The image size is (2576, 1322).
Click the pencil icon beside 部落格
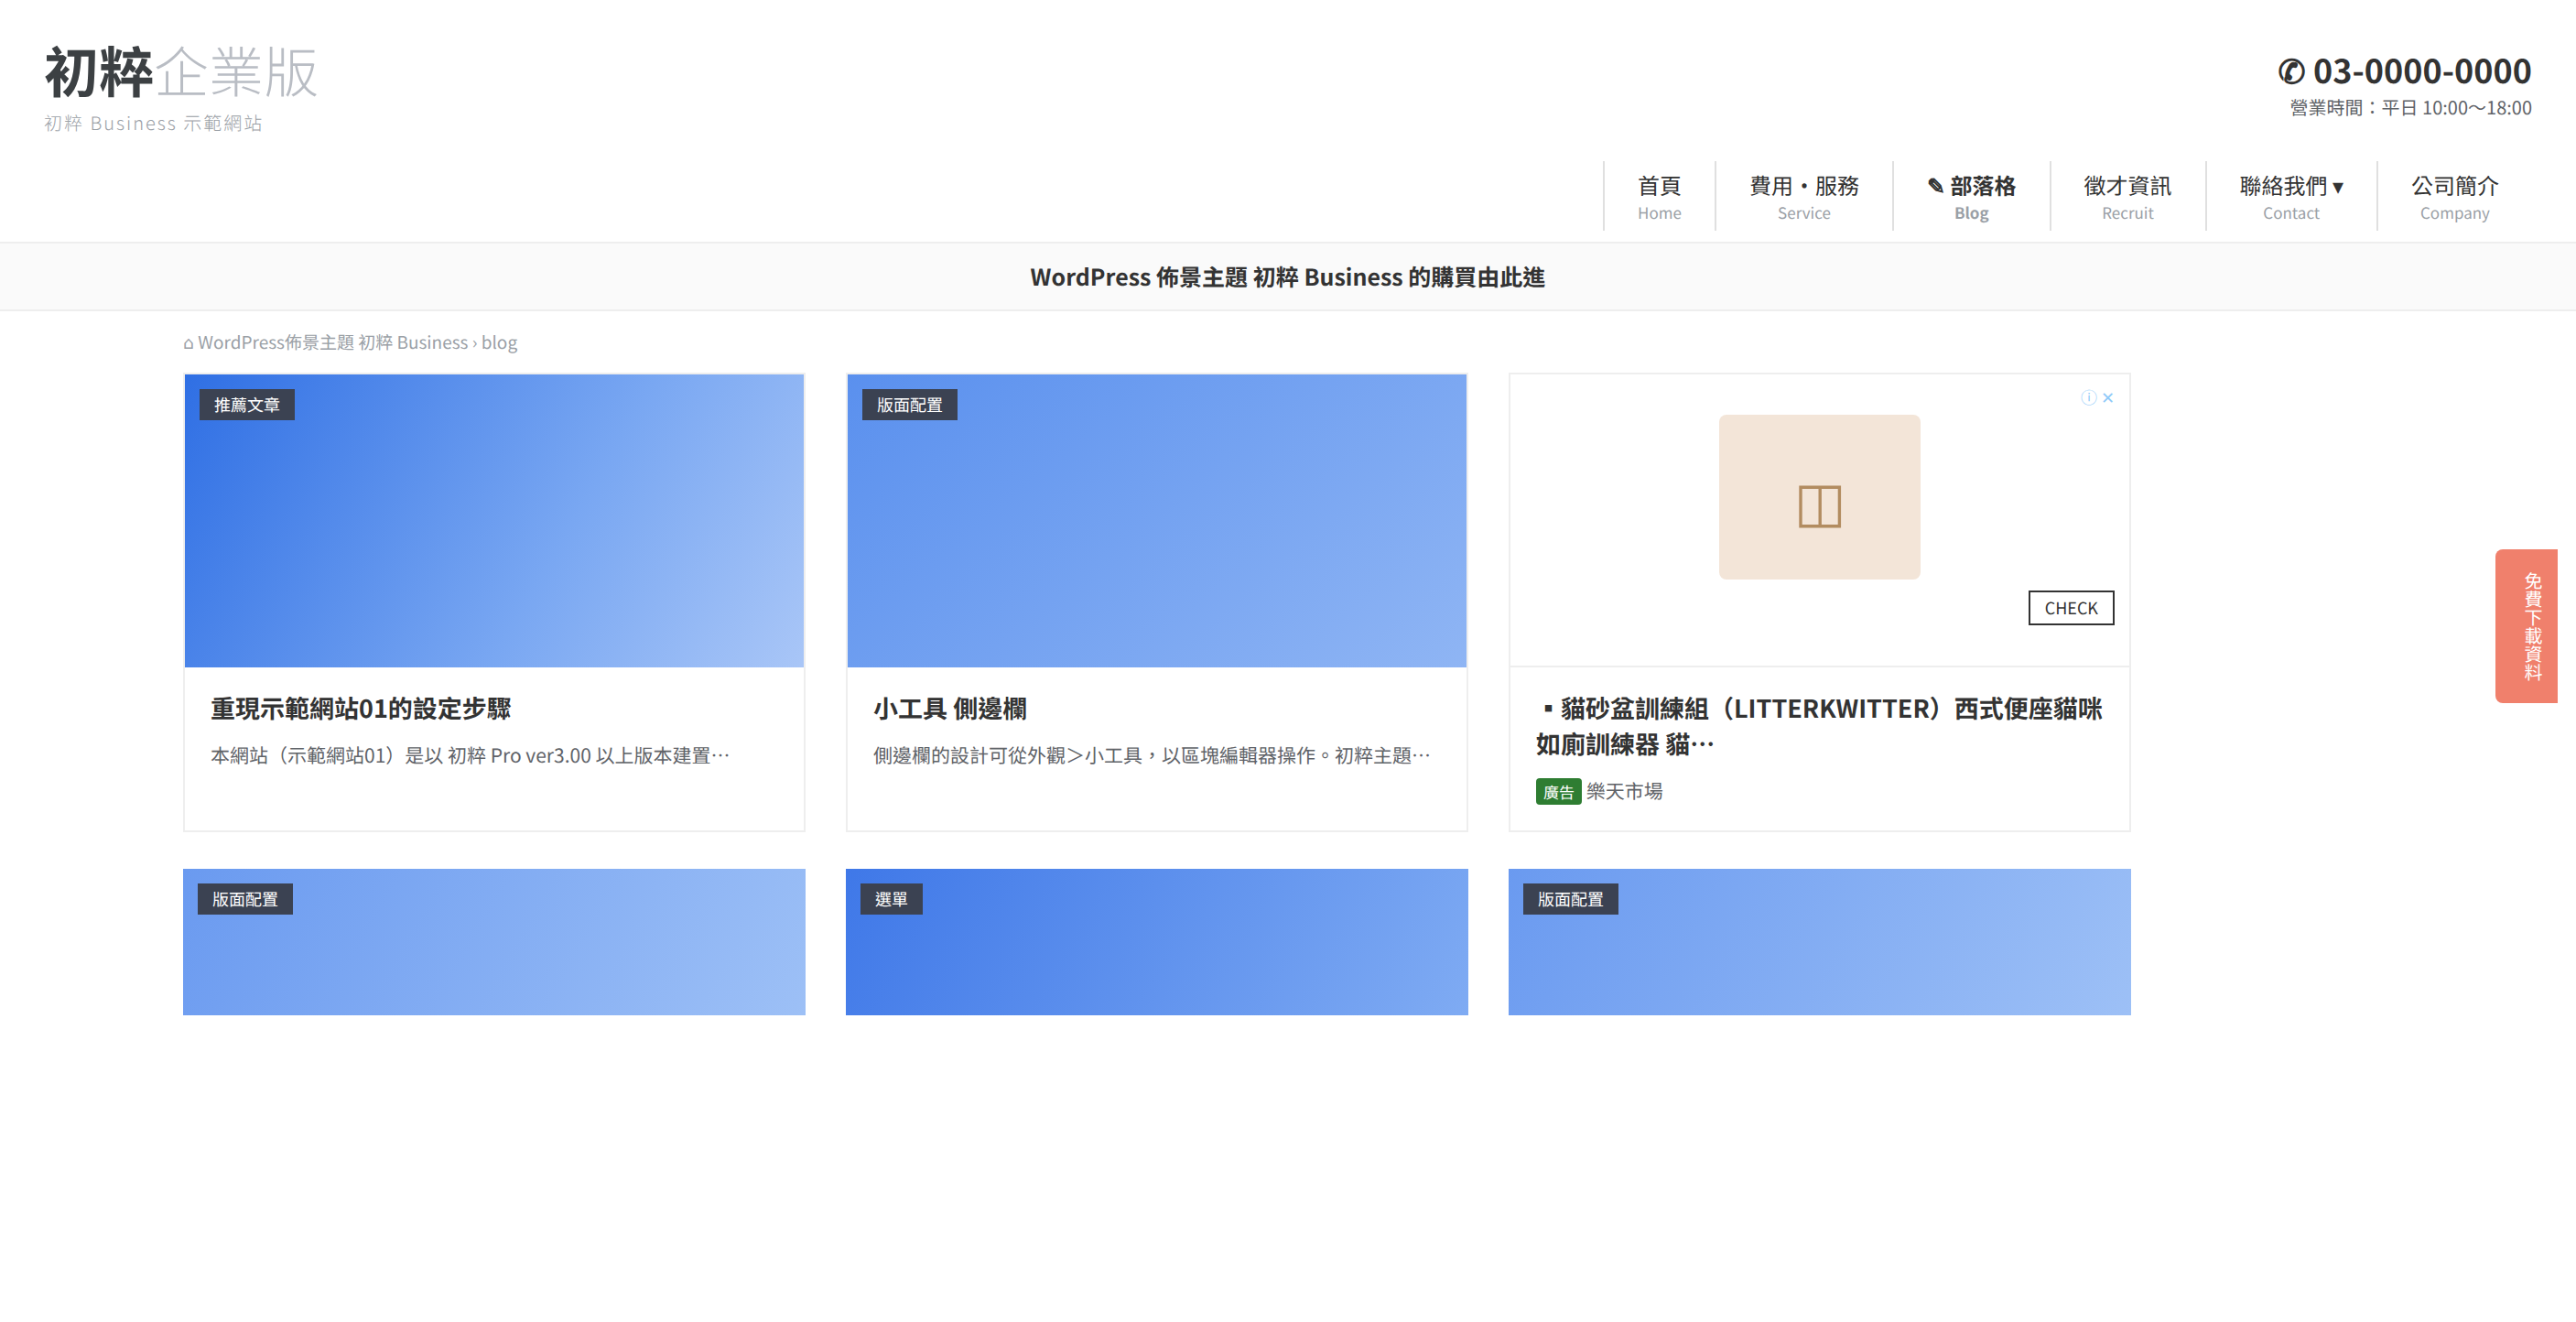coord(1935,186)
